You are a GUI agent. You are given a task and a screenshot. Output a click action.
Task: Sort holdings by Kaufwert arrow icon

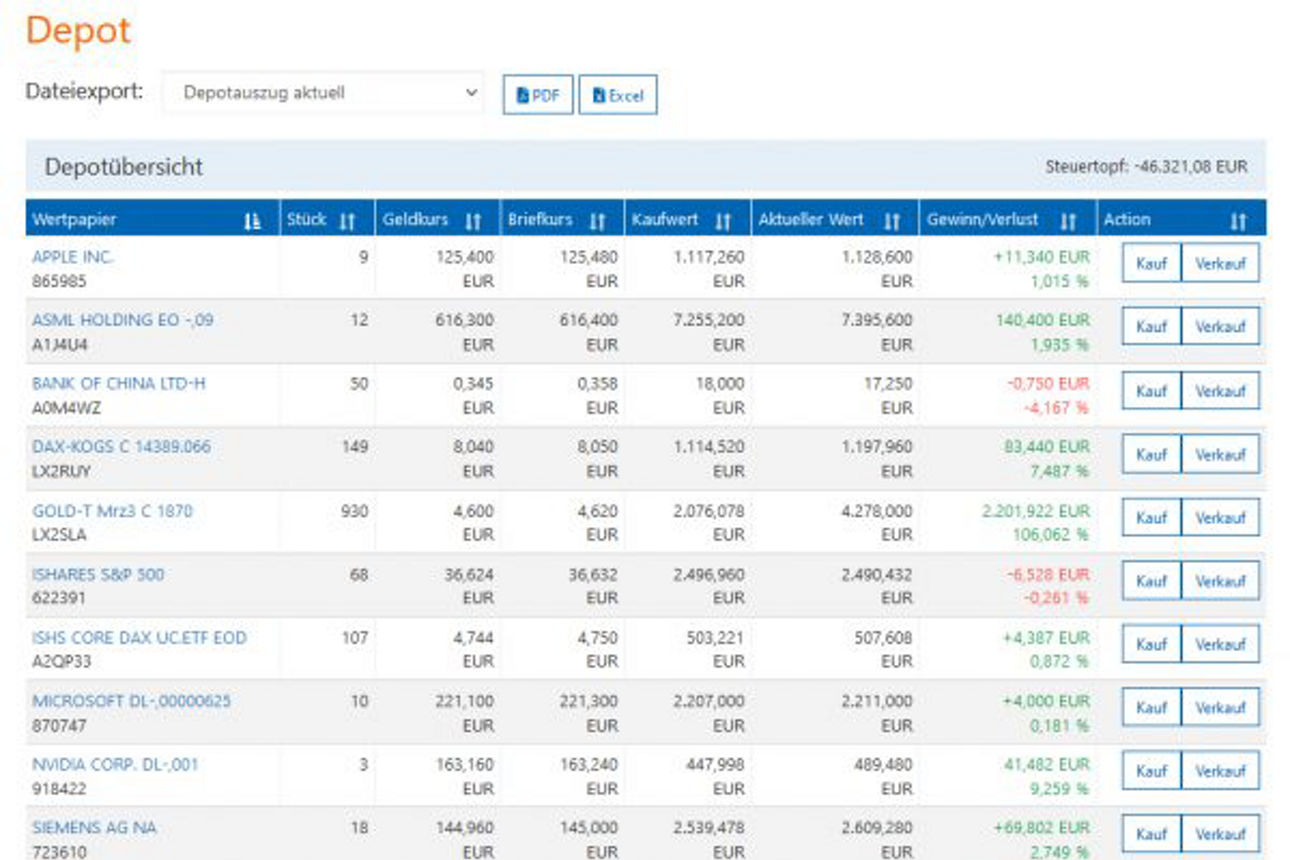tap(724, 221)
